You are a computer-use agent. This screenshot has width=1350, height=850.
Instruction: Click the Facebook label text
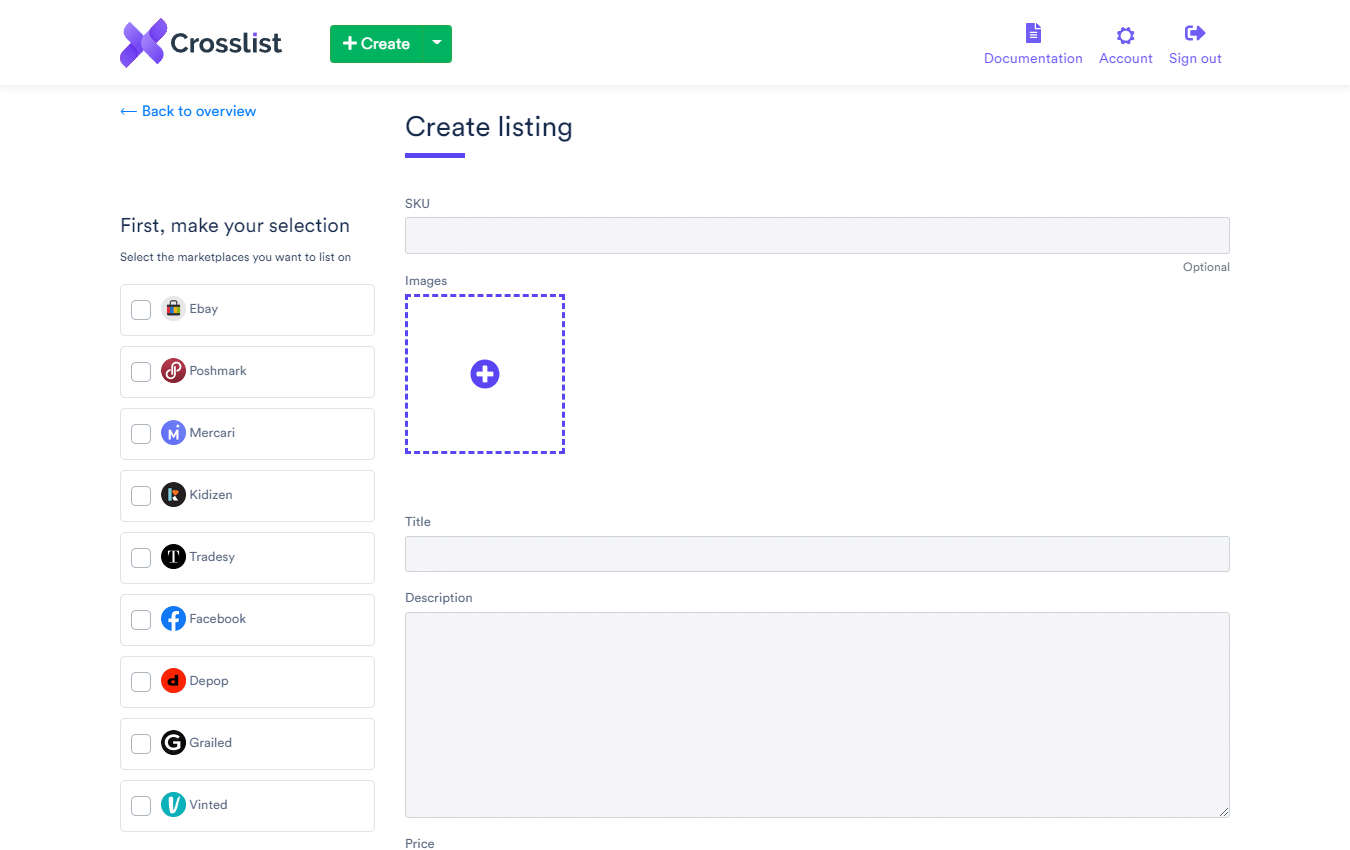tap(218, 619)
